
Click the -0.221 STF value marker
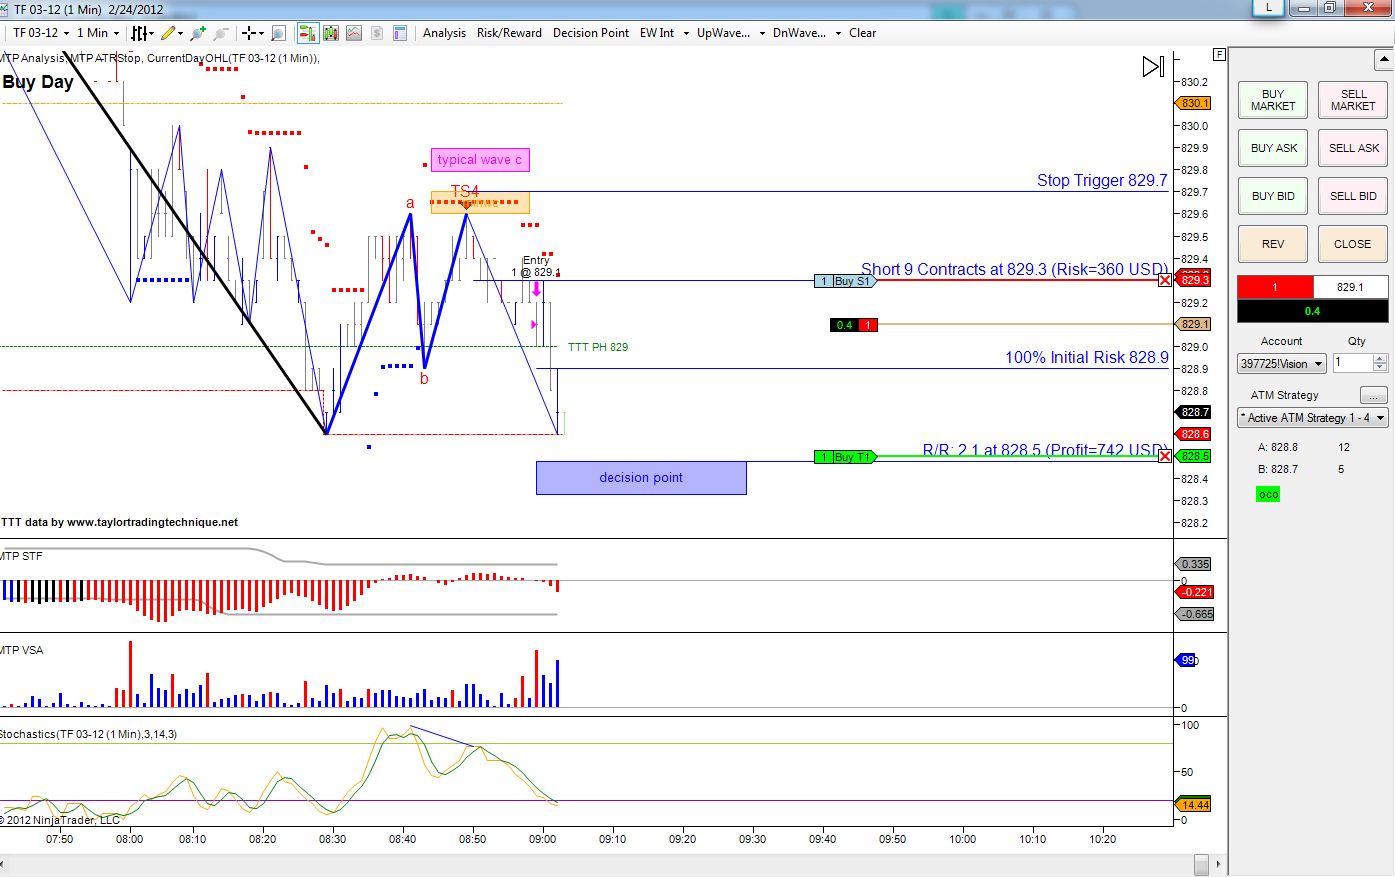tap(1195, 592)
